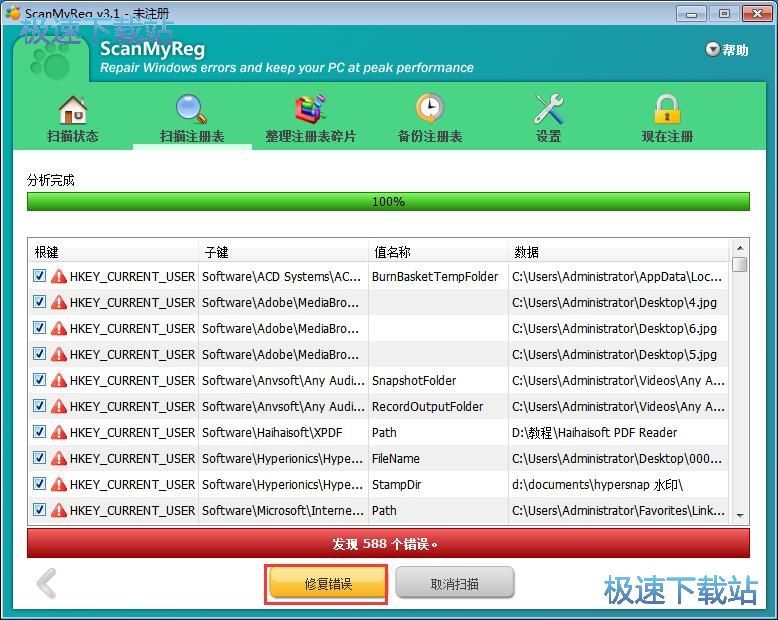Select the StampDir value name cell

tap(439, 485)
